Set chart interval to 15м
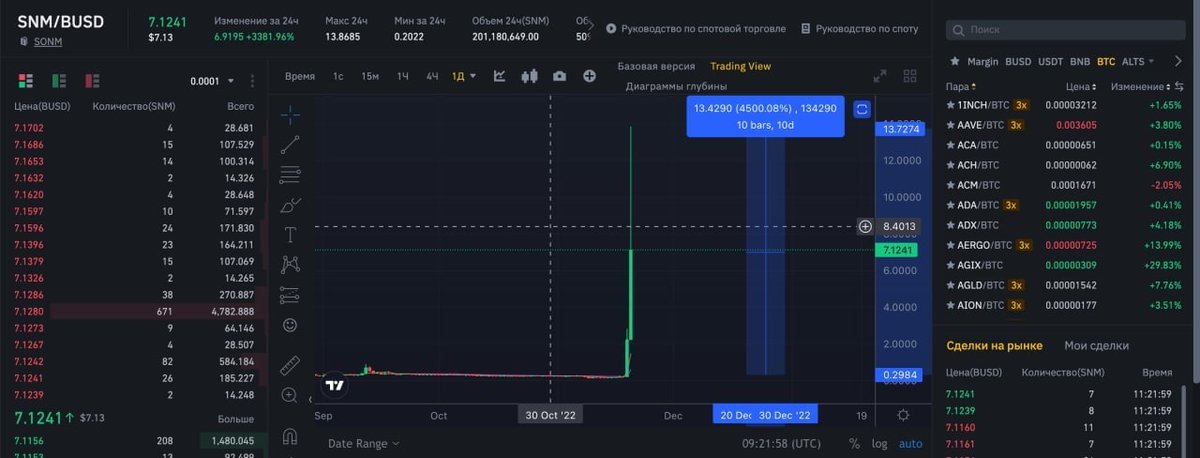 tap(370, 76)
